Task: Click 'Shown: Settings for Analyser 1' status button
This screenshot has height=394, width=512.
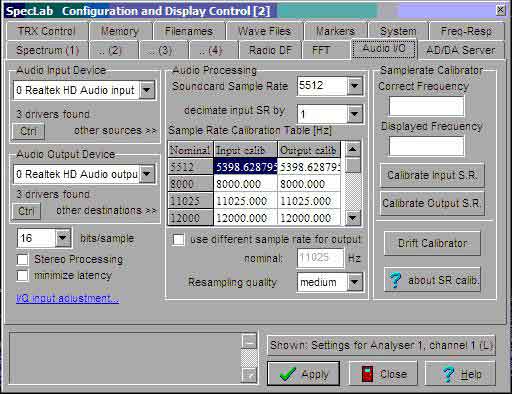Action: [x=381, y=345]
